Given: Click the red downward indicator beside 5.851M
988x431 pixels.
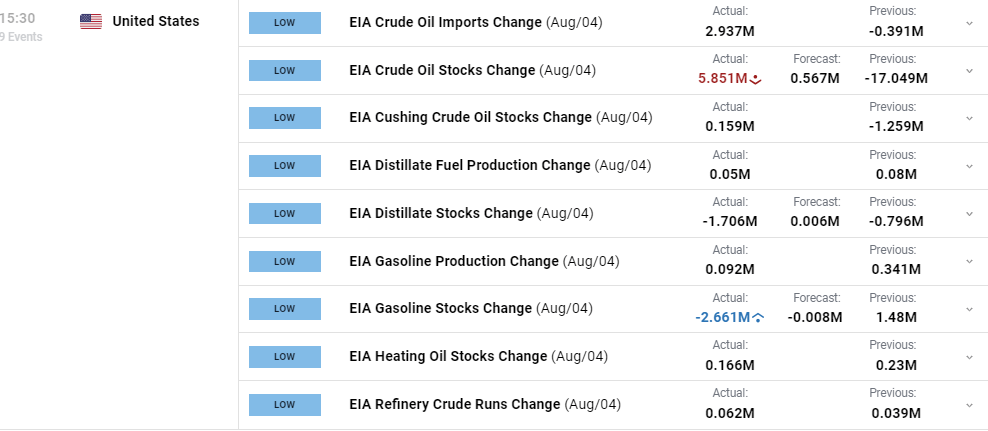Looking at the screenshot, I should pos(756,79).
